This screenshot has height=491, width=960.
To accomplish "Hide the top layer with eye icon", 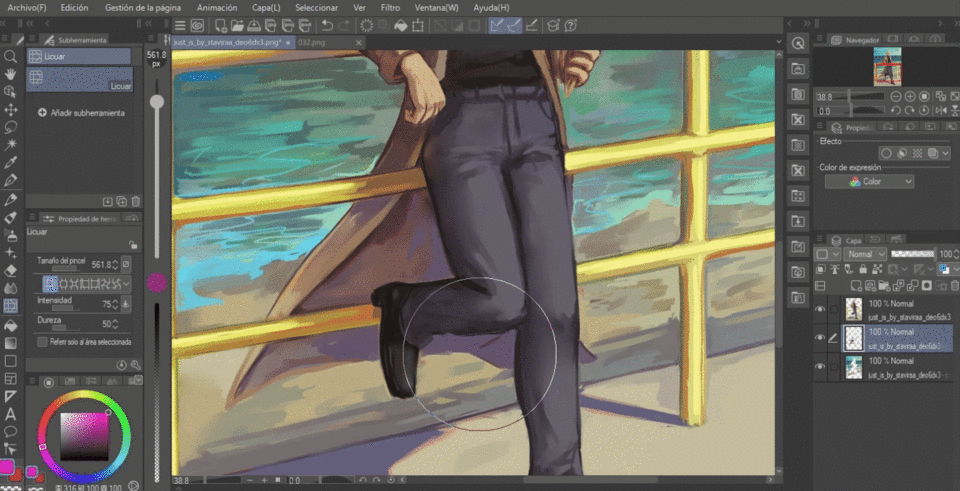I will pos(820,309).
